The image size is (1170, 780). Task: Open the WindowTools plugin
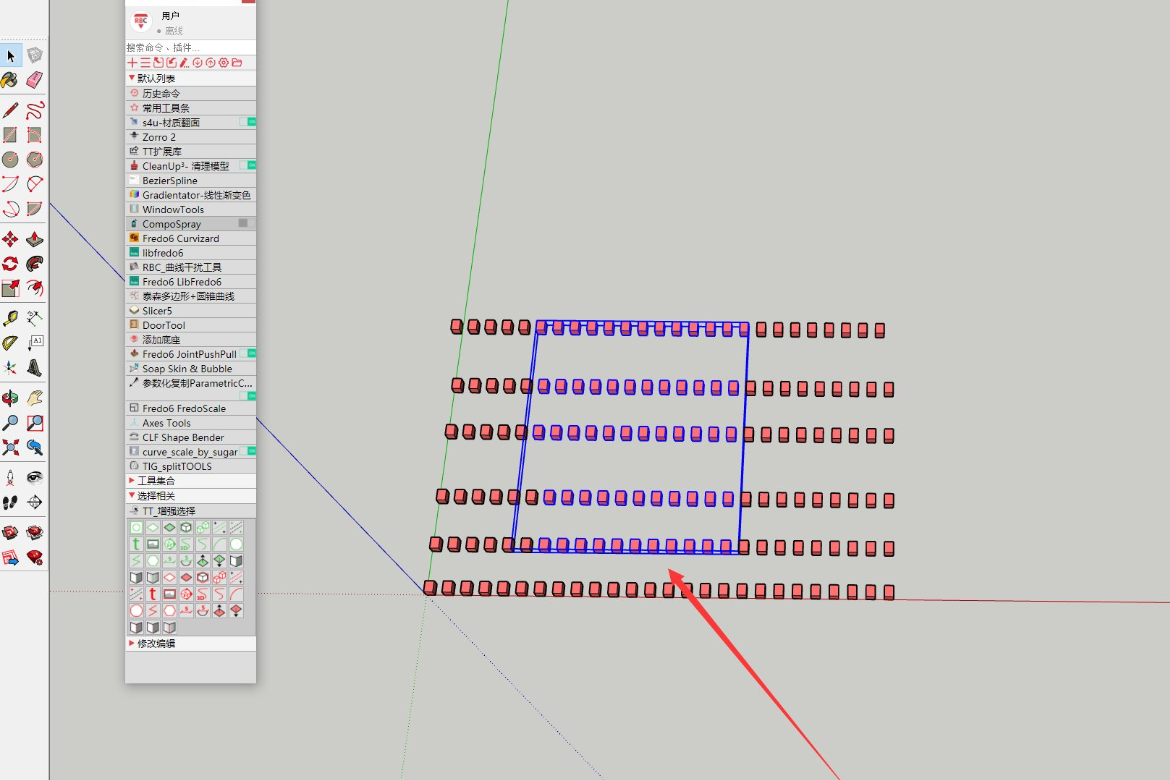click(x=190, y=209)
